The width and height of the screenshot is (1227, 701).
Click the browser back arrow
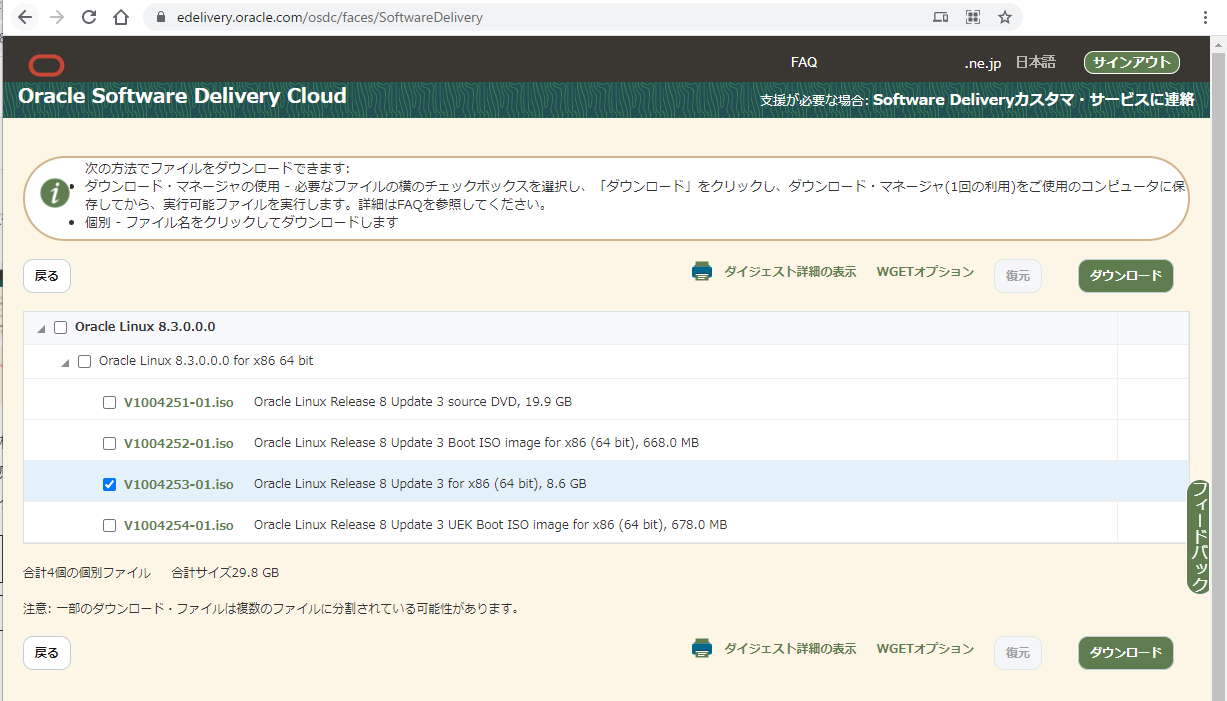pos(25,17)
